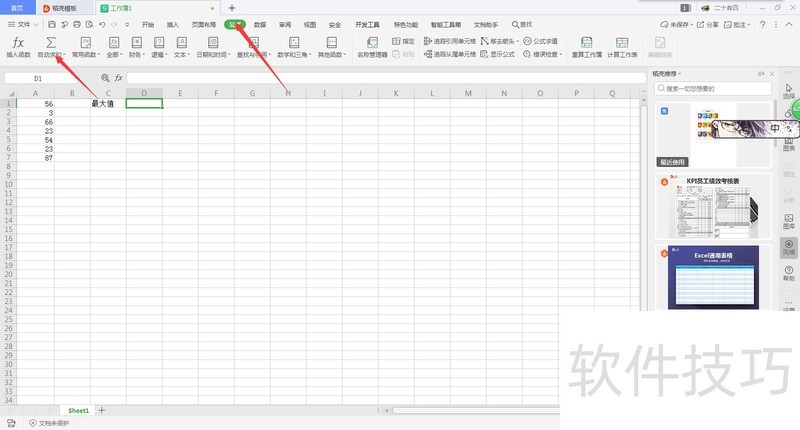
Task: Open the 文件 menu dropdown
Action: tap(23, 24)
